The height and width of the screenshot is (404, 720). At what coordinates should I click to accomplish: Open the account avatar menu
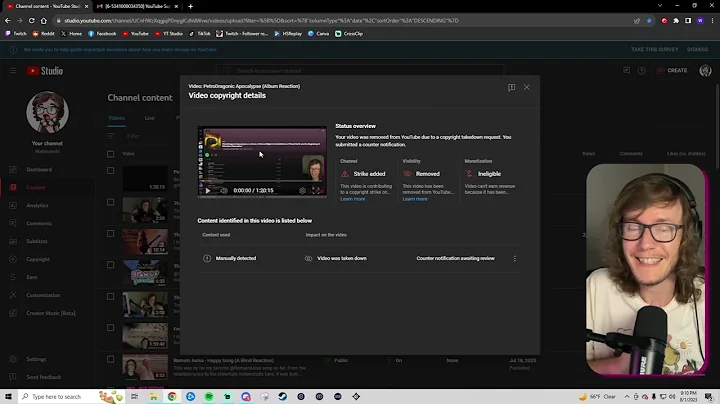[x=705, y=70]
